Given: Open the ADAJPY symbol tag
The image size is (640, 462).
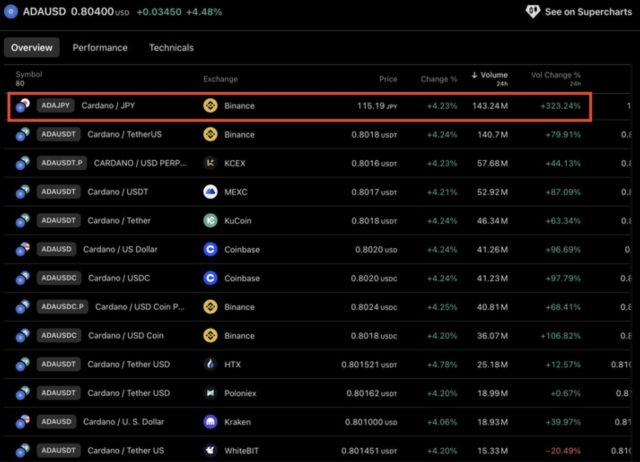Looking at the screenshot, I should click(x=56, y=106).
